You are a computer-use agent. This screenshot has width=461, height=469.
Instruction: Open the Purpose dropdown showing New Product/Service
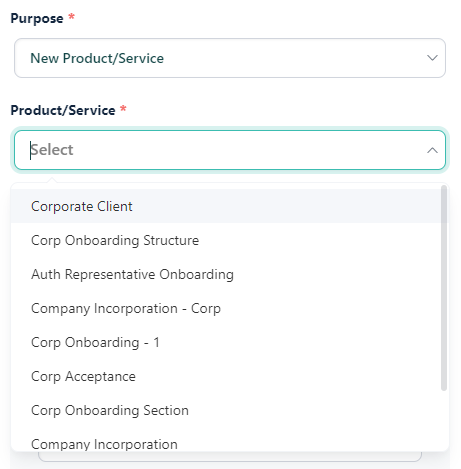coord(230,58)
